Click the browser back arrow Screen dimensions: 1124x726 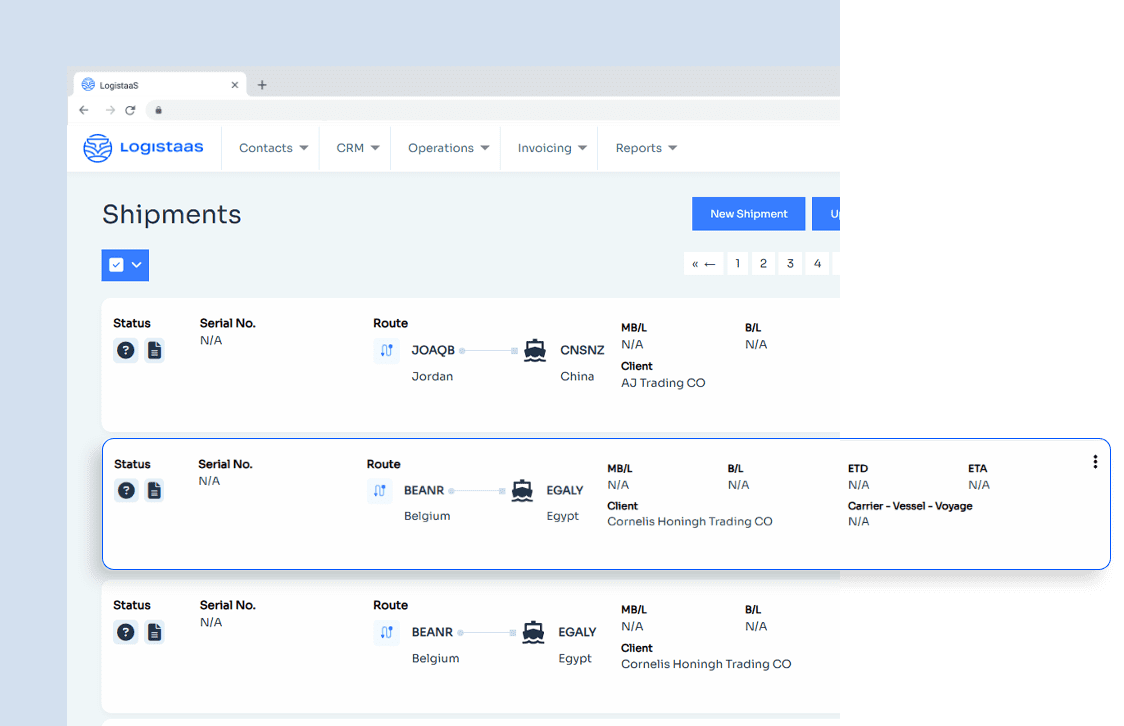[84, 111]
